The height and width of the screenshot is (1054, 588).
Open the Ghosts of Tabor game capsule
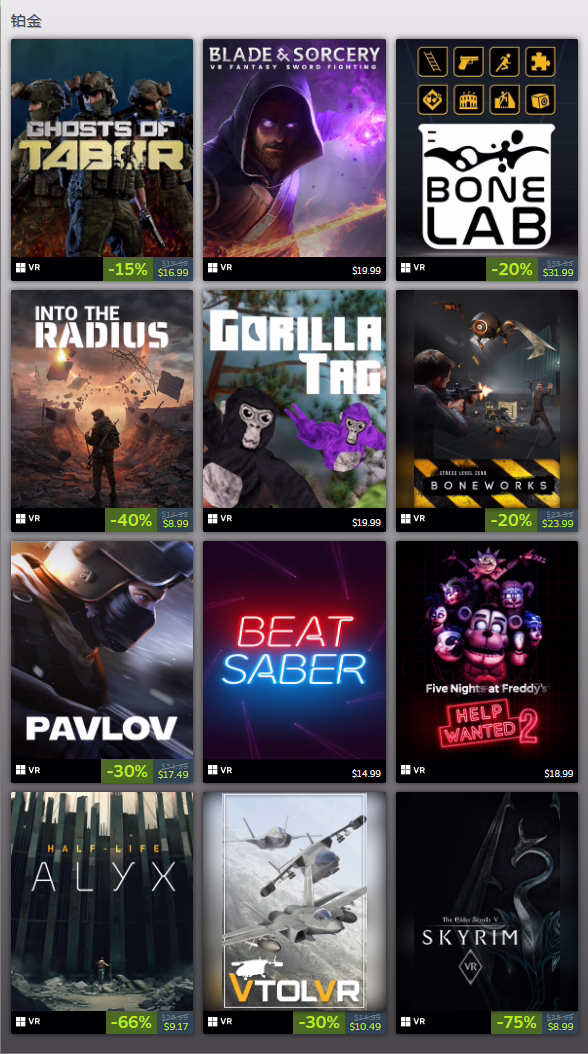[102, 148]
